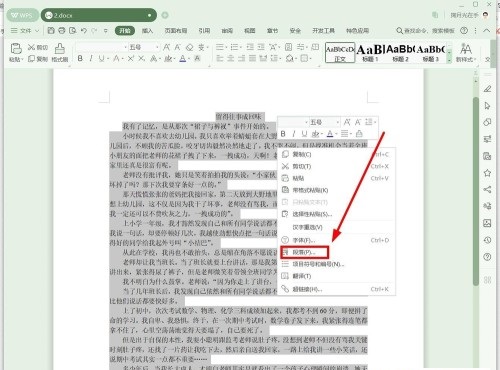Switch to the 页面布局 ribbon tab
The height and width of the screenshot is (370, 500).
click(176, 31)
